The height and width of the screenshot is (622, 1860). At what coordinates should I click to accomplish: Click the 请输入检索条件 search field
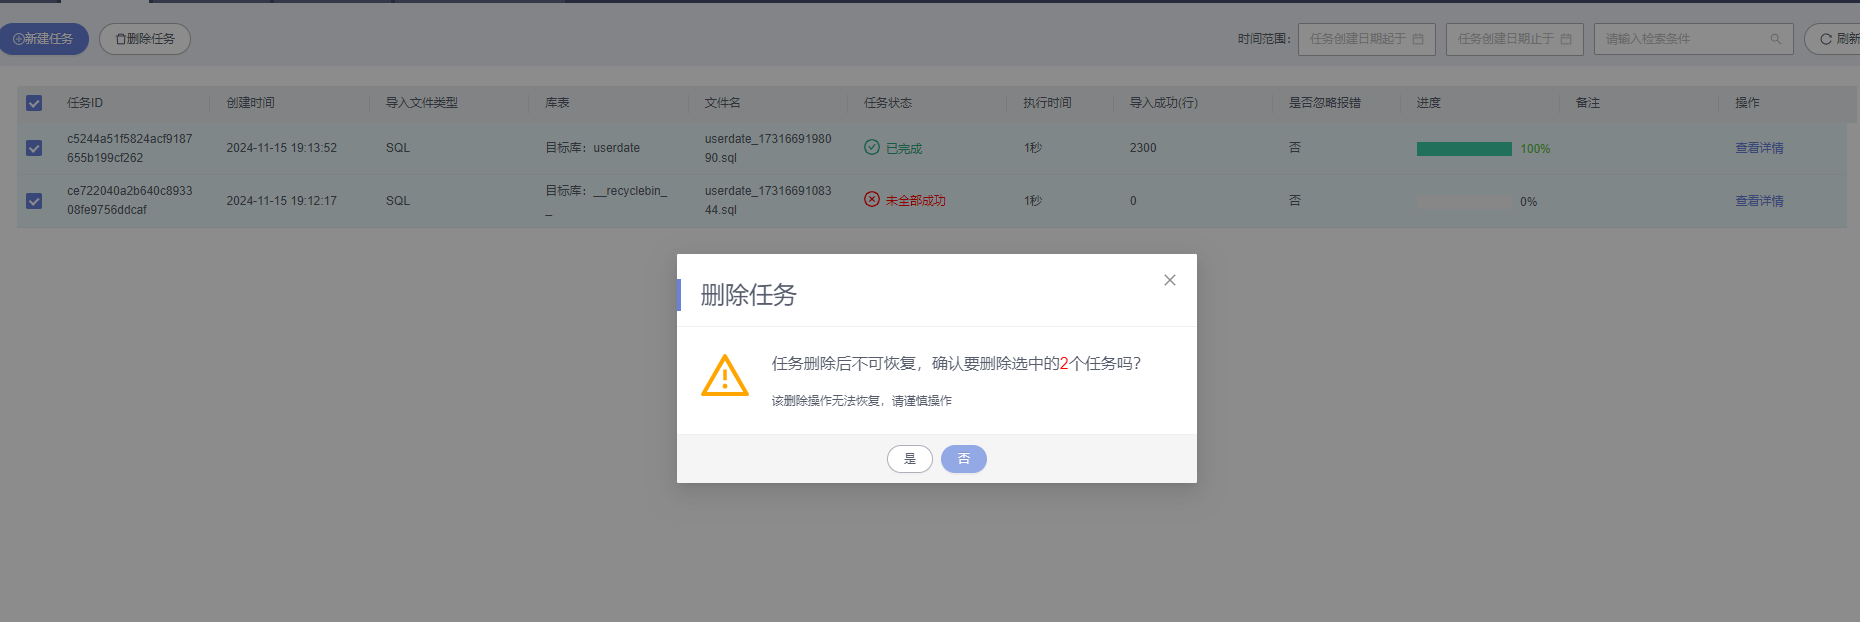1693,39
